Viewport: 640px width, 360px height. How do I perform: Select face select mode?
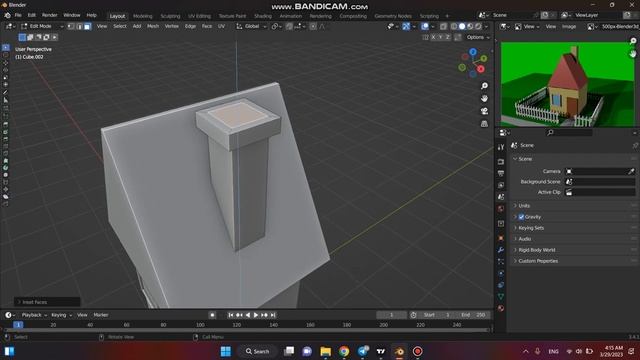point(87,26)
